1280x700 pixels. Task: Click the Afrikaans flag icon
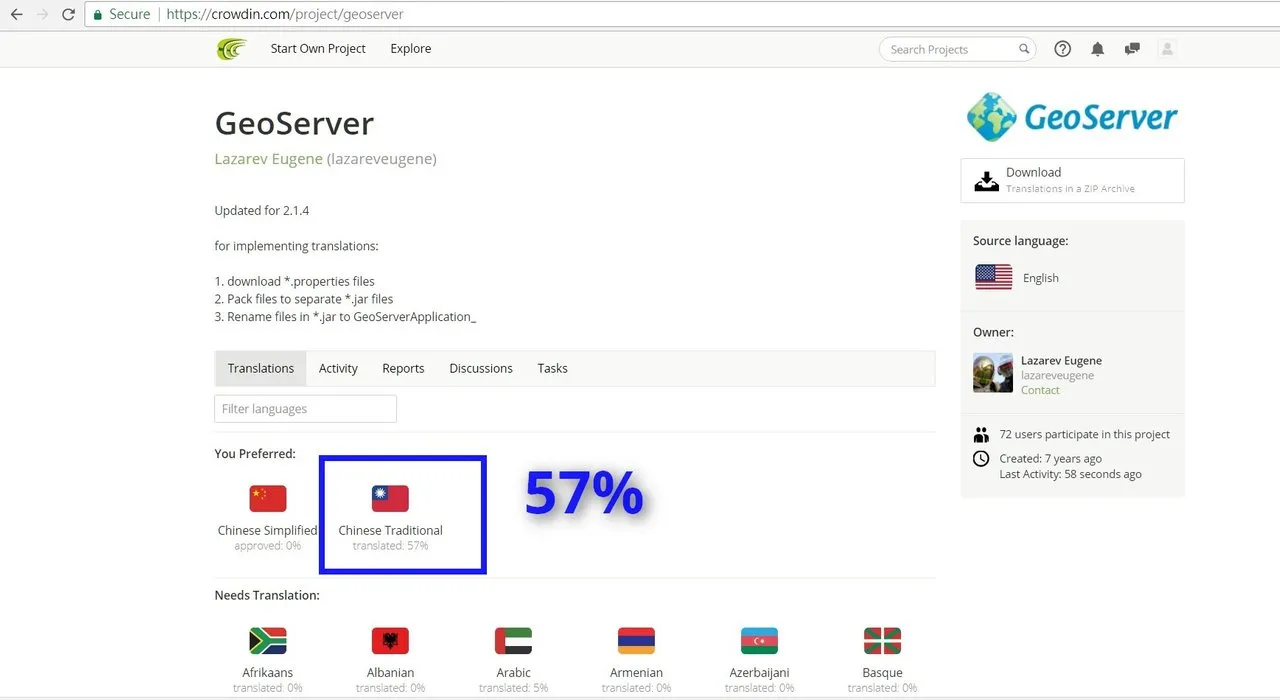pyautogui.click(x=268, y=640)
